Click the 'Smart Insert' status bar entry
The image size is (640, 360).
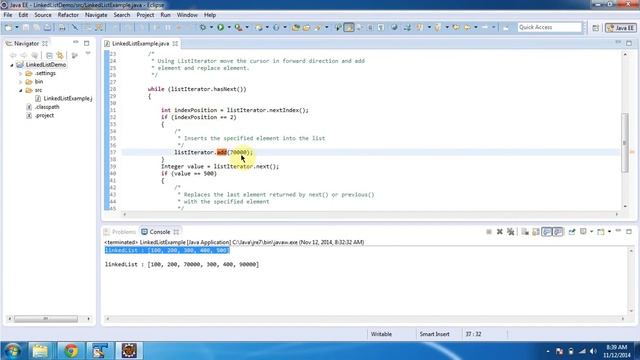click(x=434, y=334)
